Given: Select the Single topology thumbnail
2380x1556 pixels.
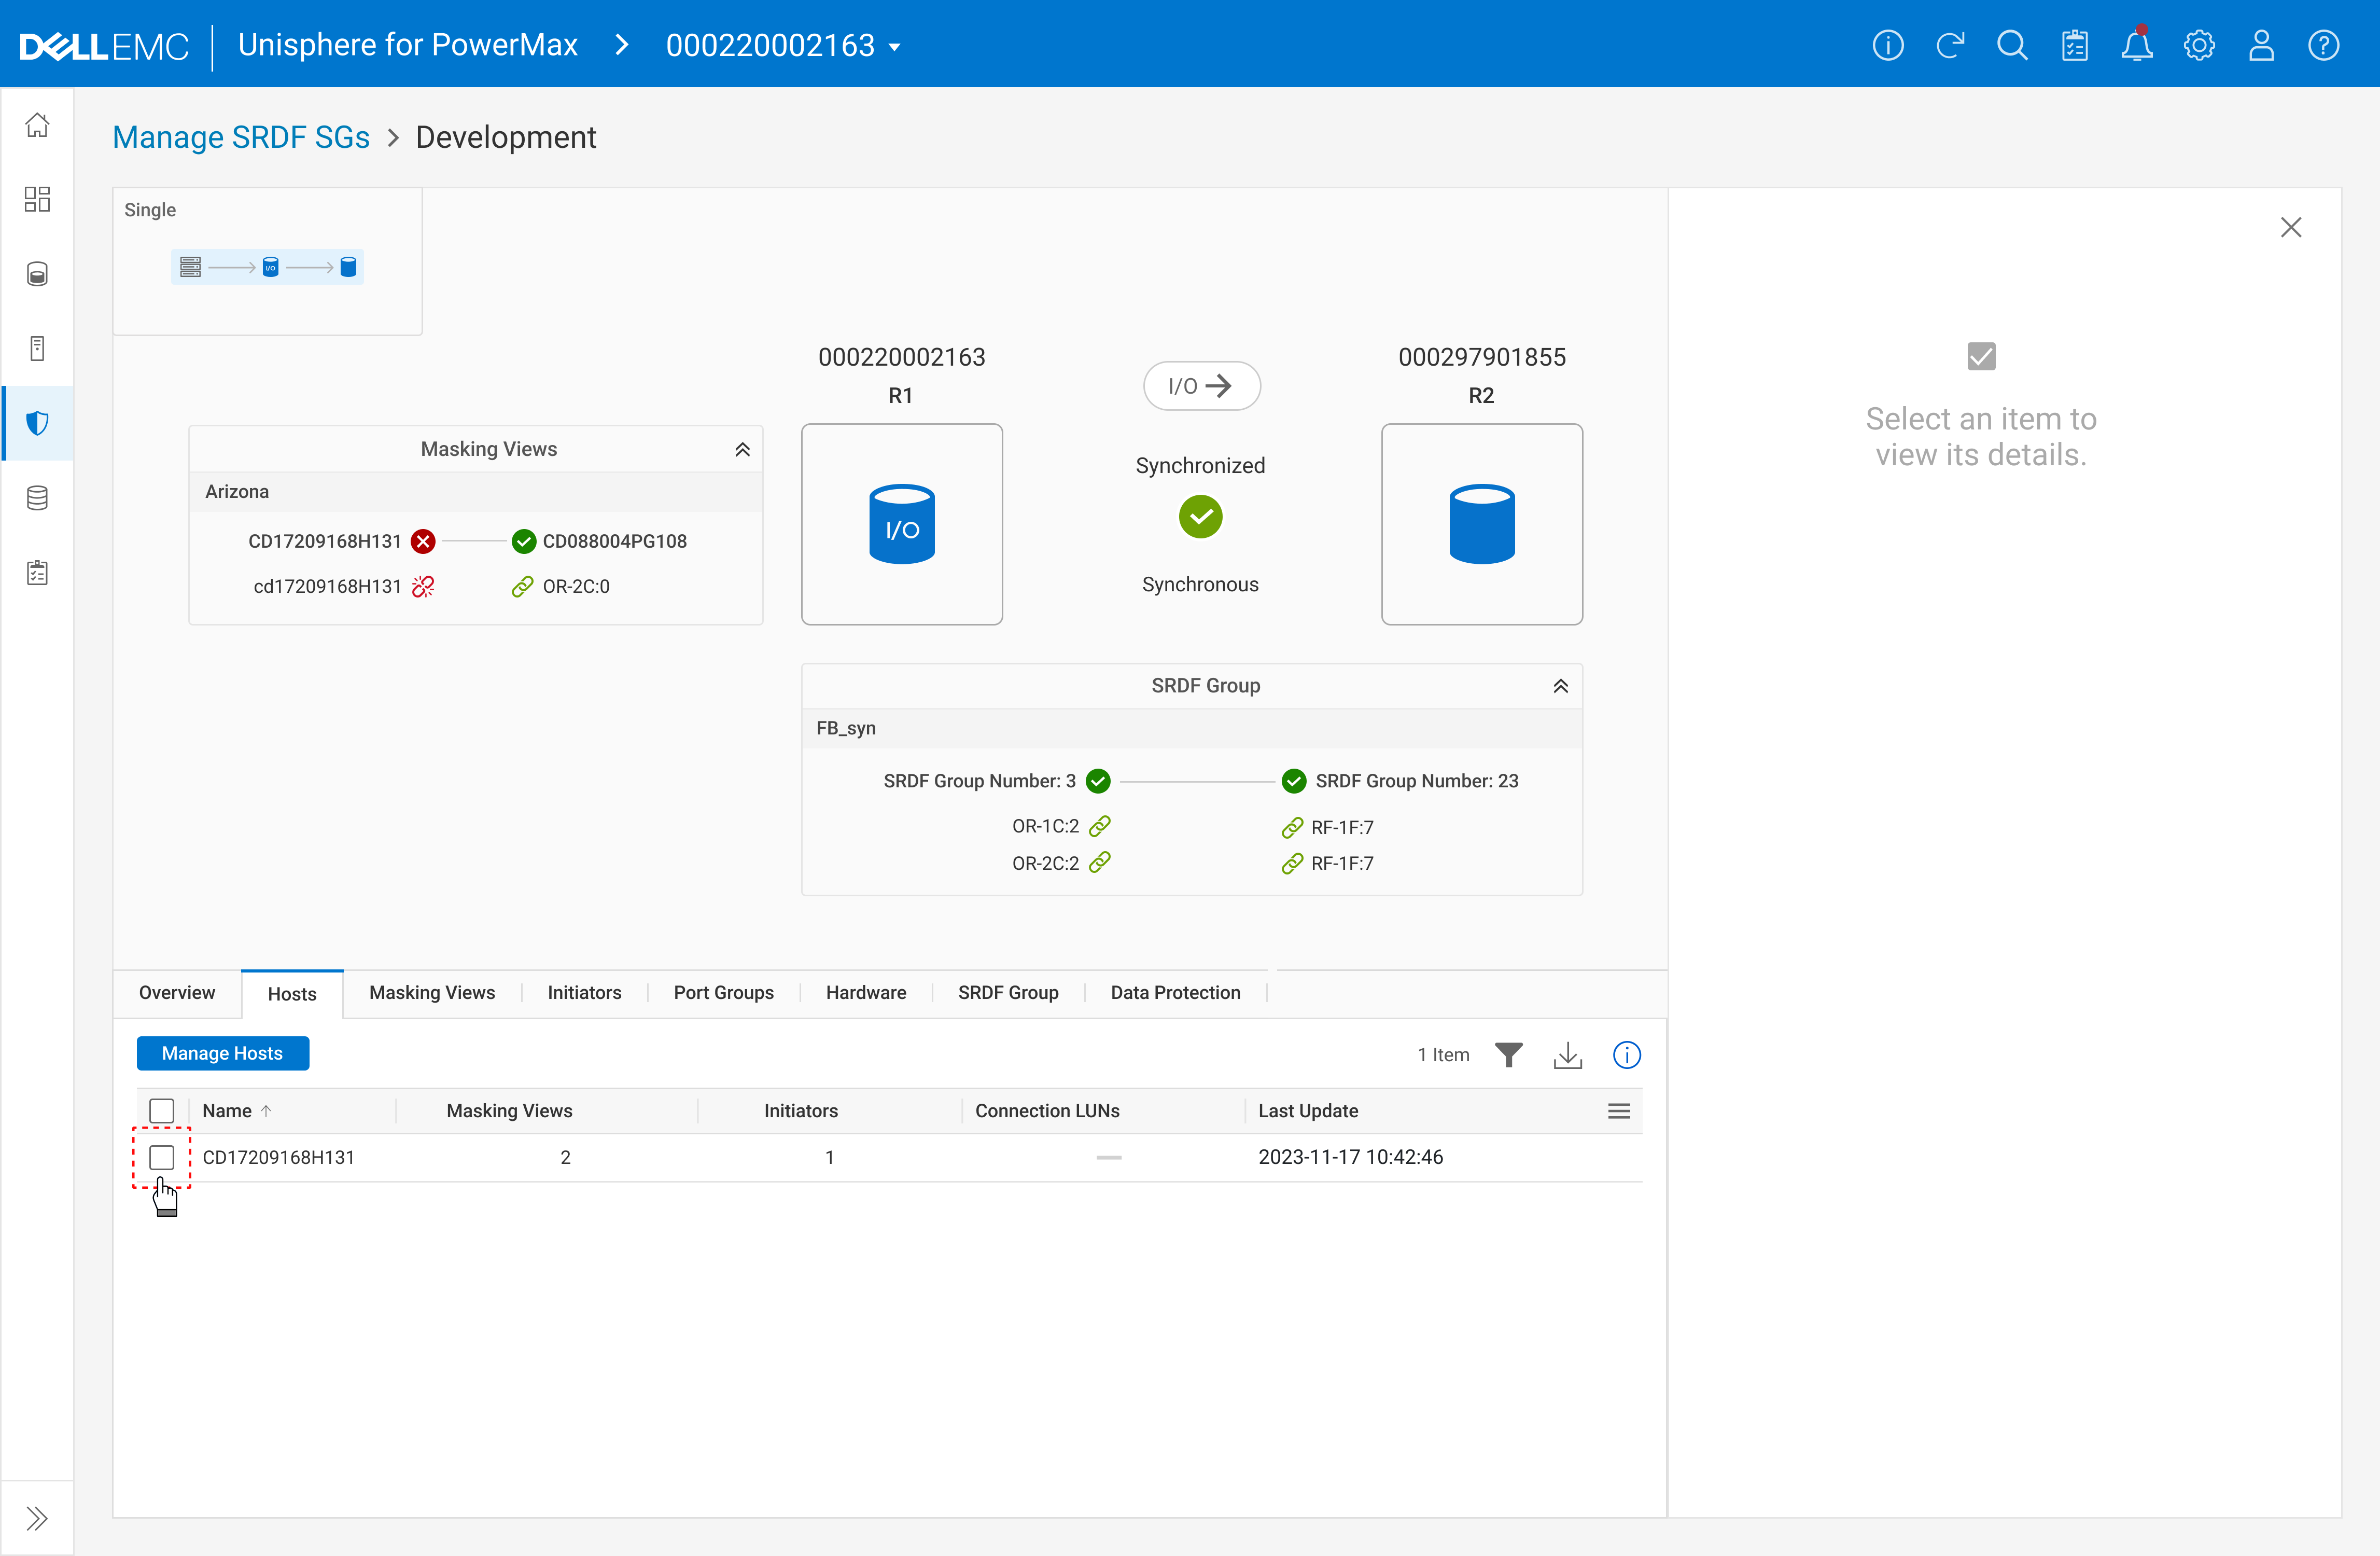Looking at the screenshot, I should pyautogui.click(x=267, y=267).
